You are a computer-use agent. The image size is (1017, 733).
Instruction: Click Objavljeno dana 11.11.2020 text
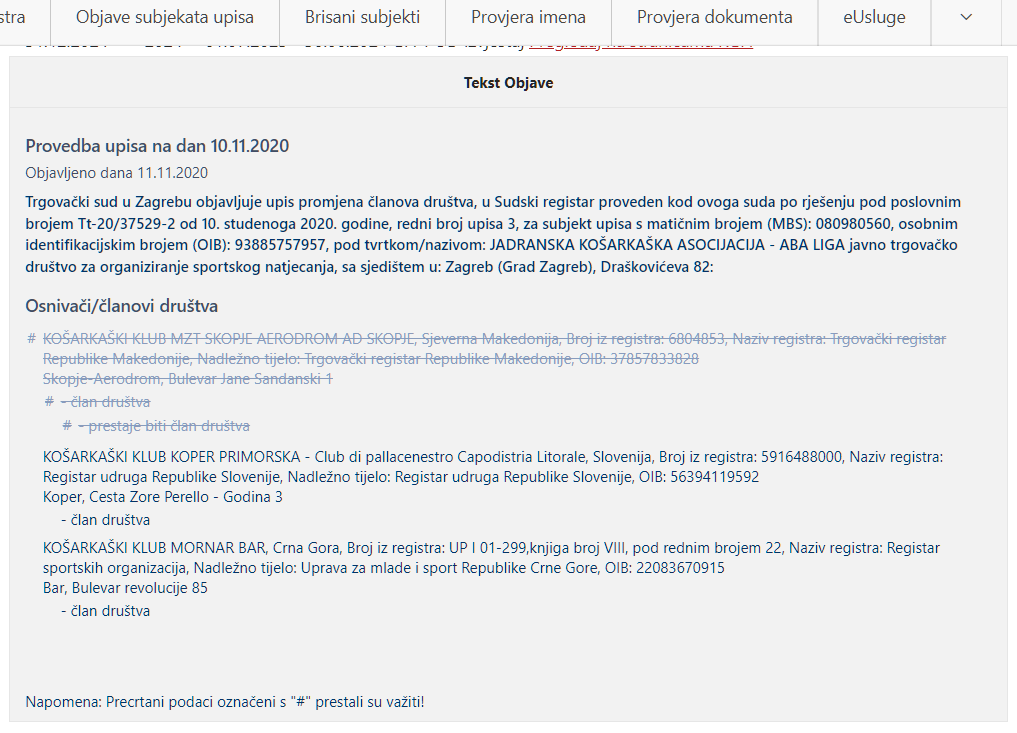click(x=117, y=173)
